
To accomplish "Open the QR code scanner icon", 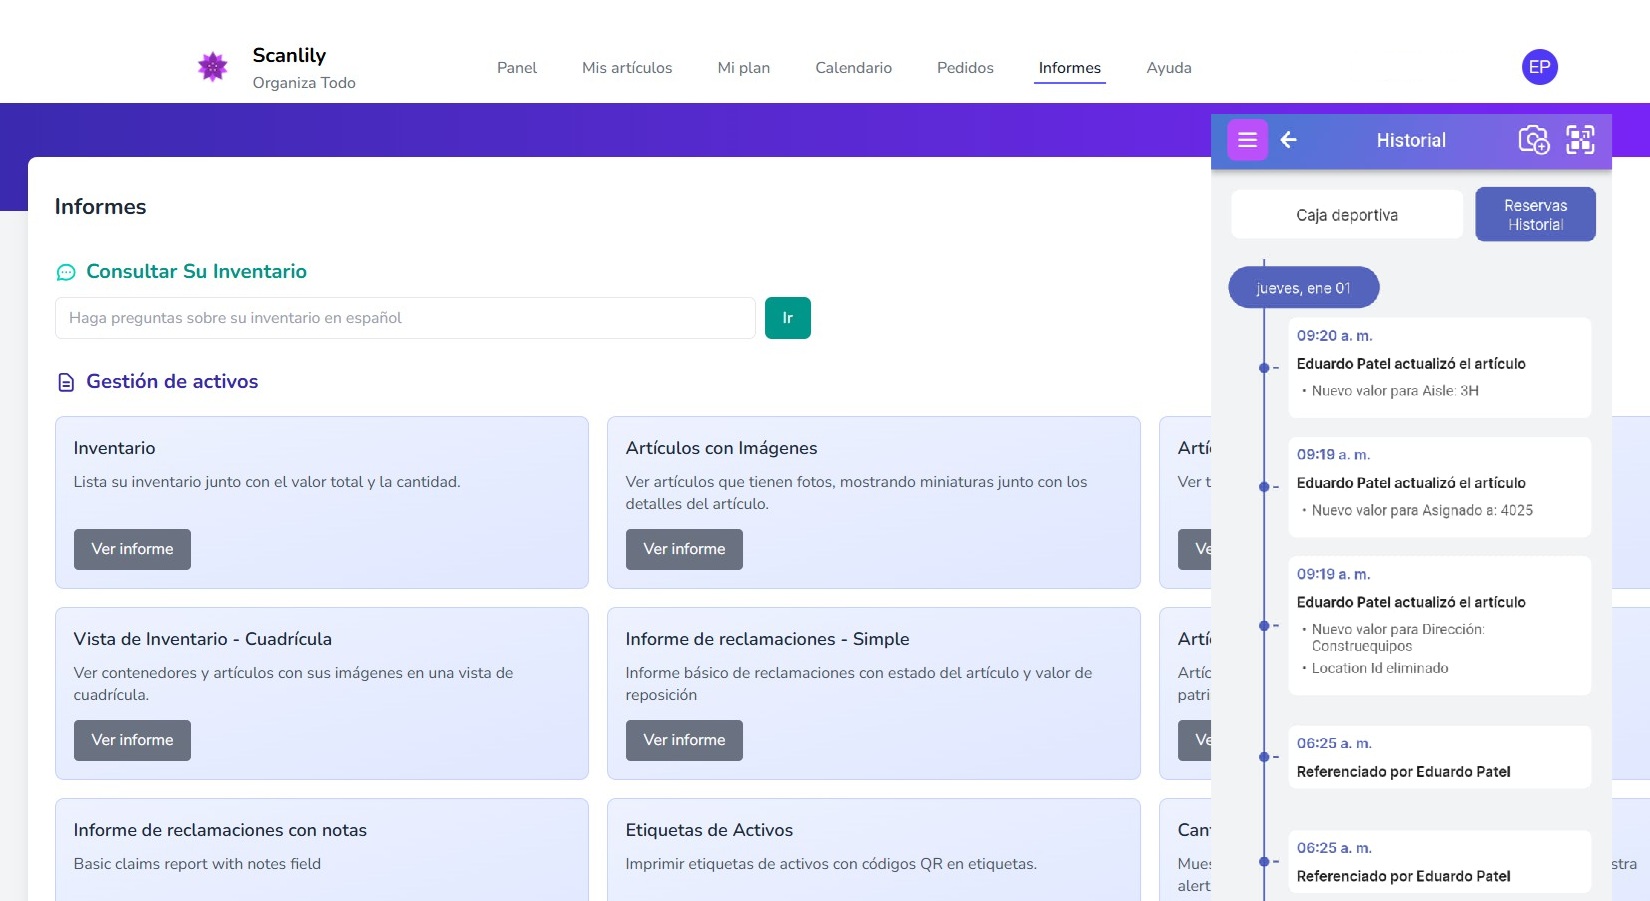I will (x=1580, y=140).
